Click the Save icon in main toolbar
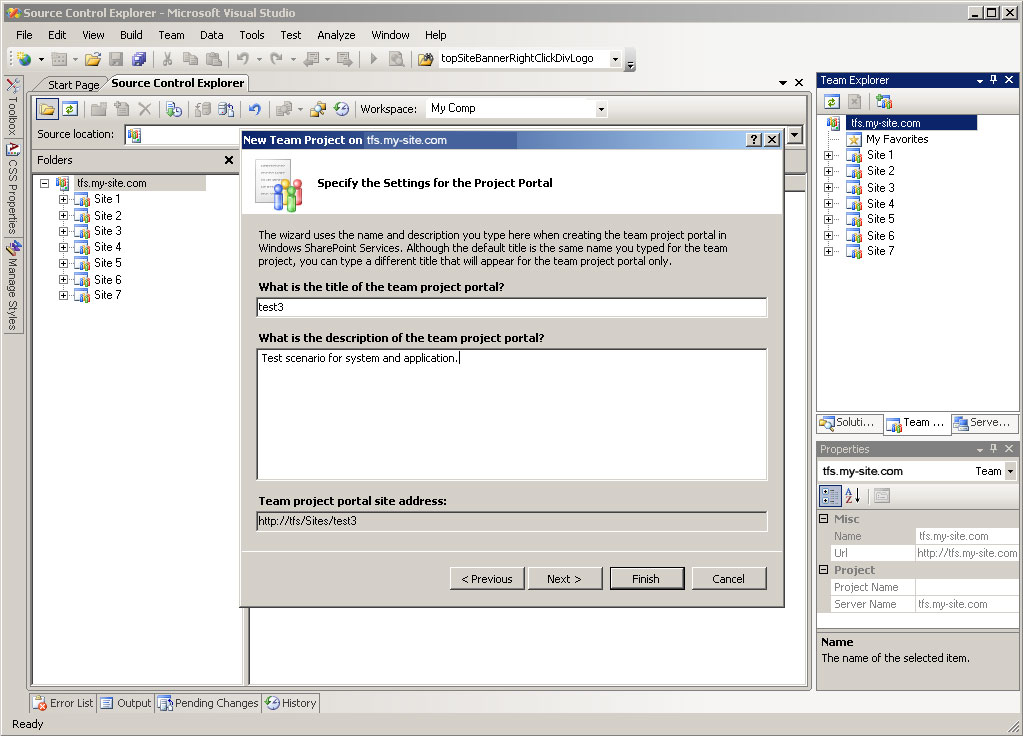The width and height of the screenshot is (1023, 736). (x=116, y=59)
